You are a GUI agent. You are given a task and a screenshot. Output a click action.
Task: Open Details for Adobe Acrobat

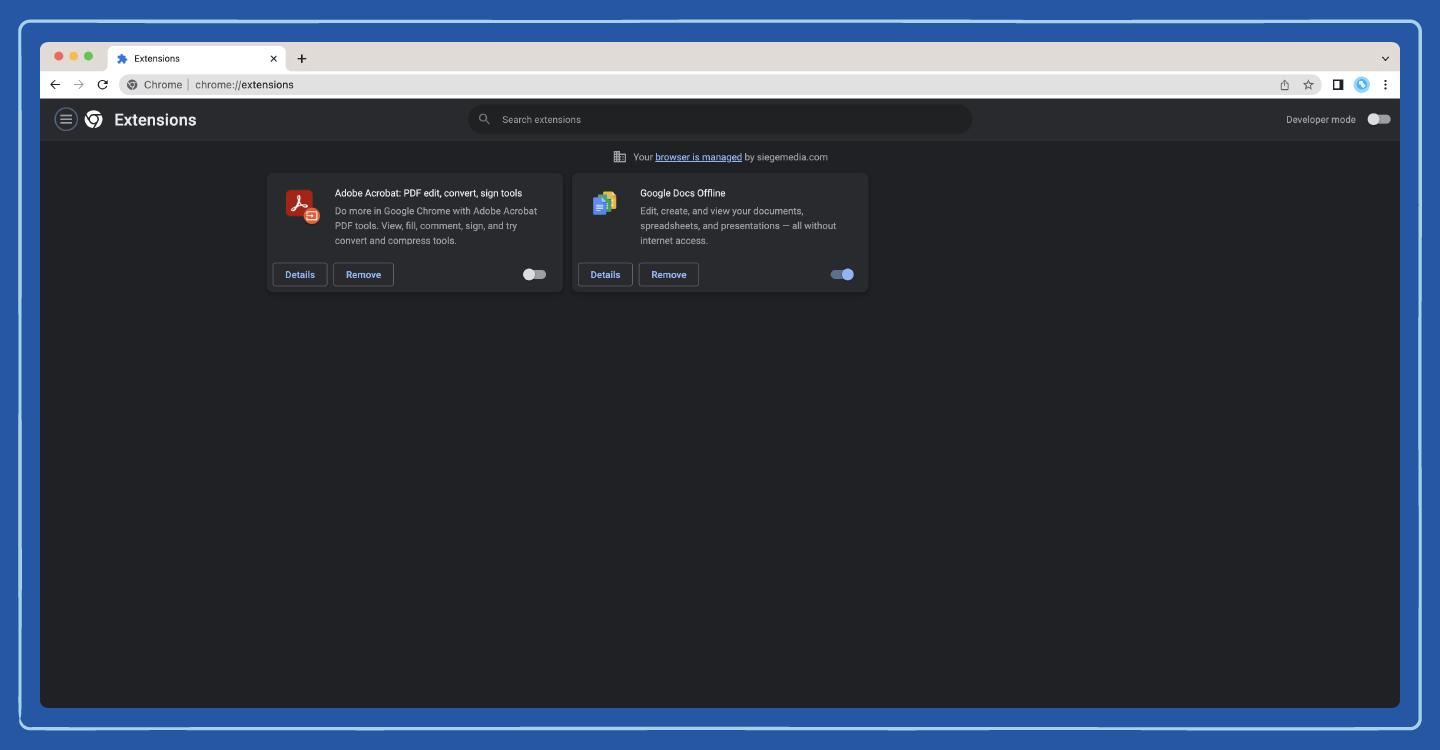(299, 274)
